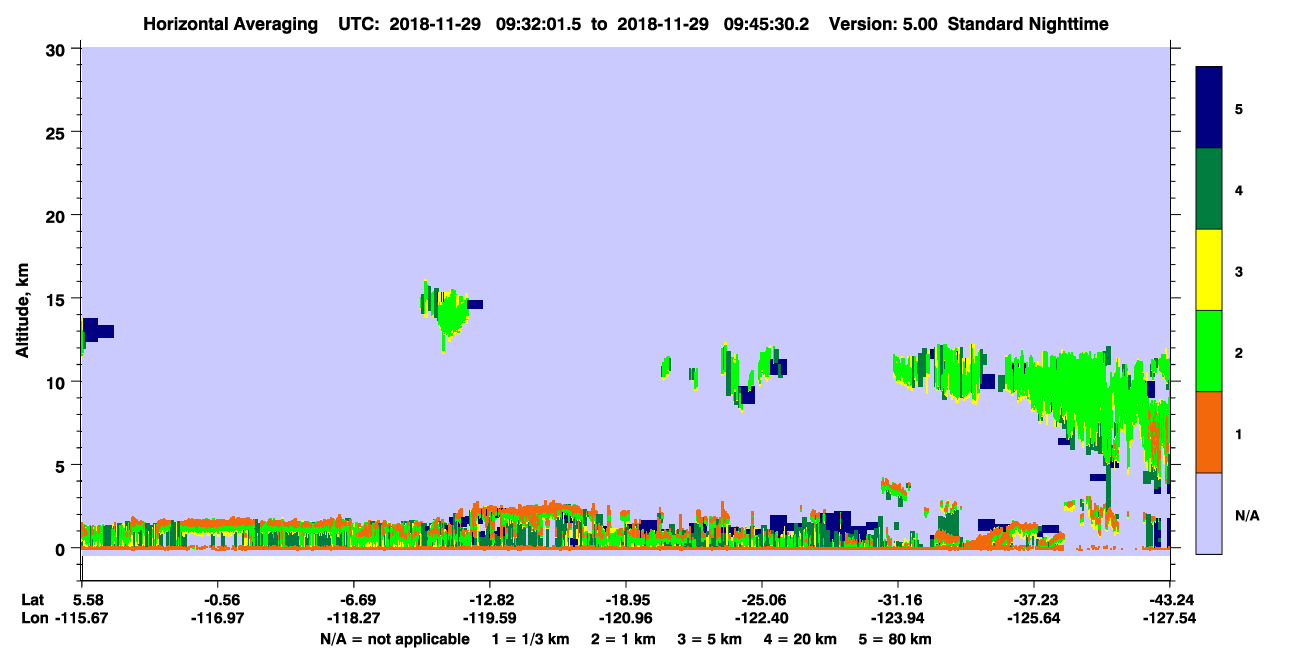
Task: Click the 'Standard Nighttime' label
Action: [x=1028, y=23]
